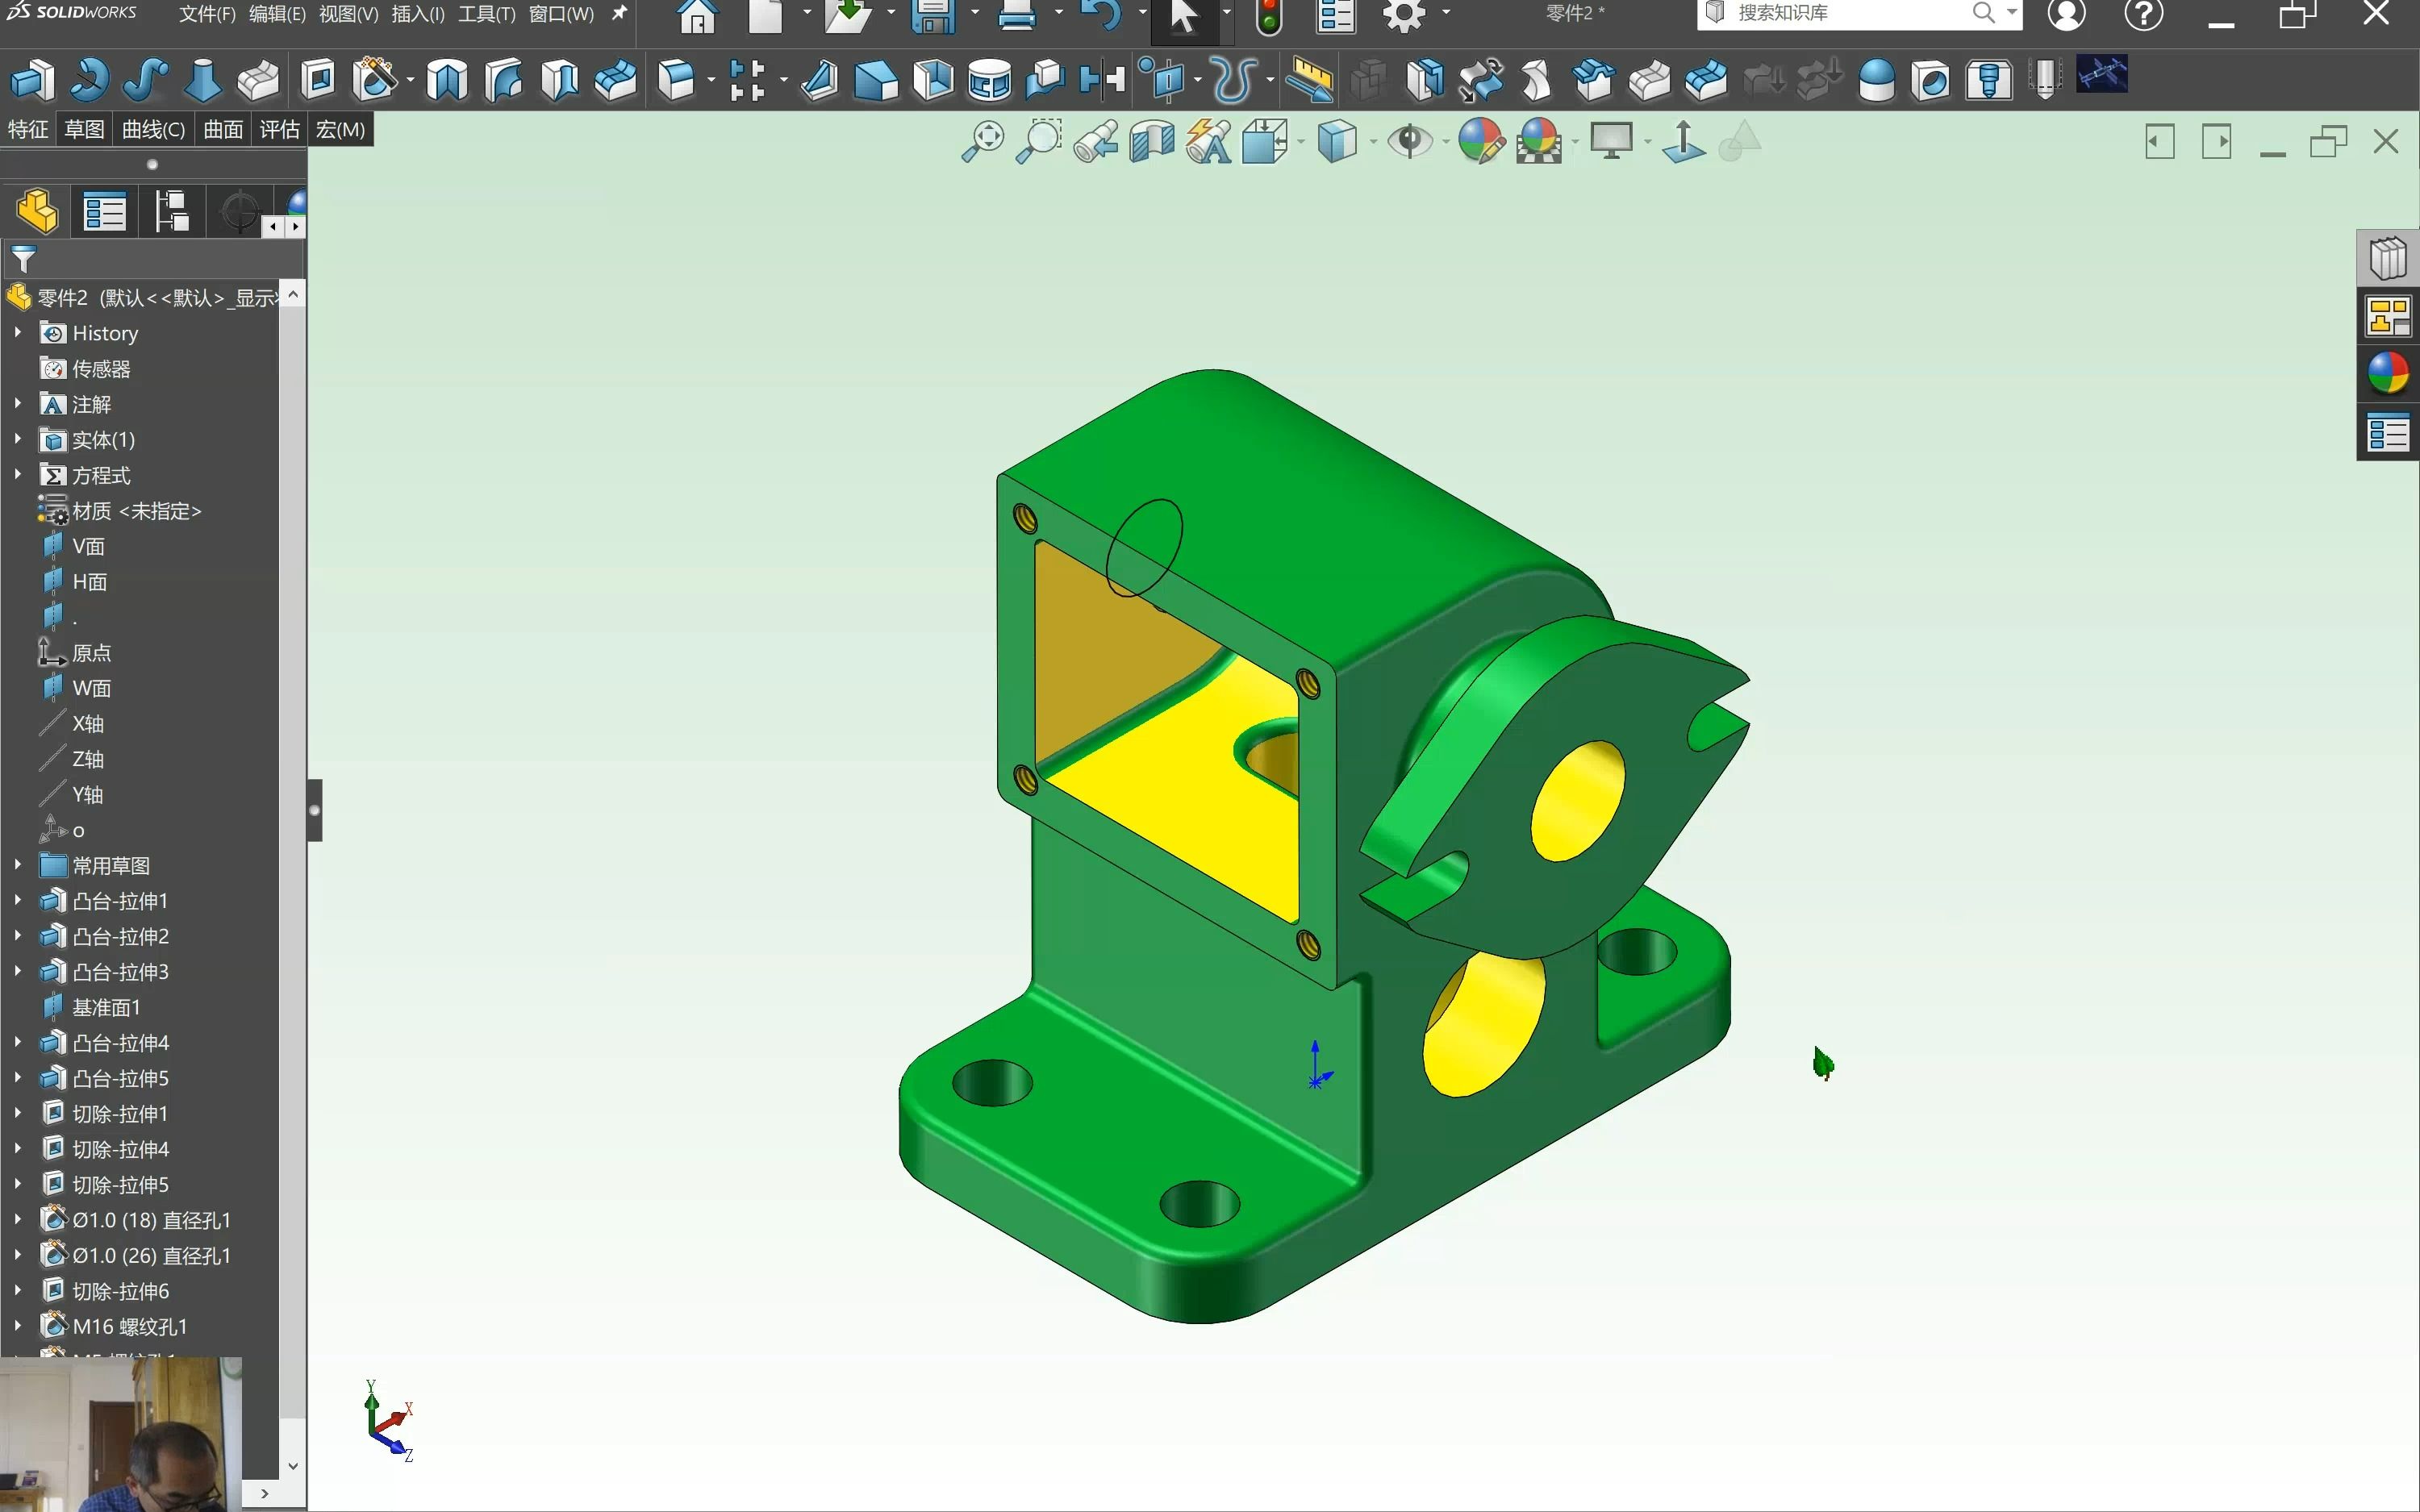This screenshot has width=2420, height=1512.
Task: Click feature tree scrollbar down arrow
Action: point(292,1466)
